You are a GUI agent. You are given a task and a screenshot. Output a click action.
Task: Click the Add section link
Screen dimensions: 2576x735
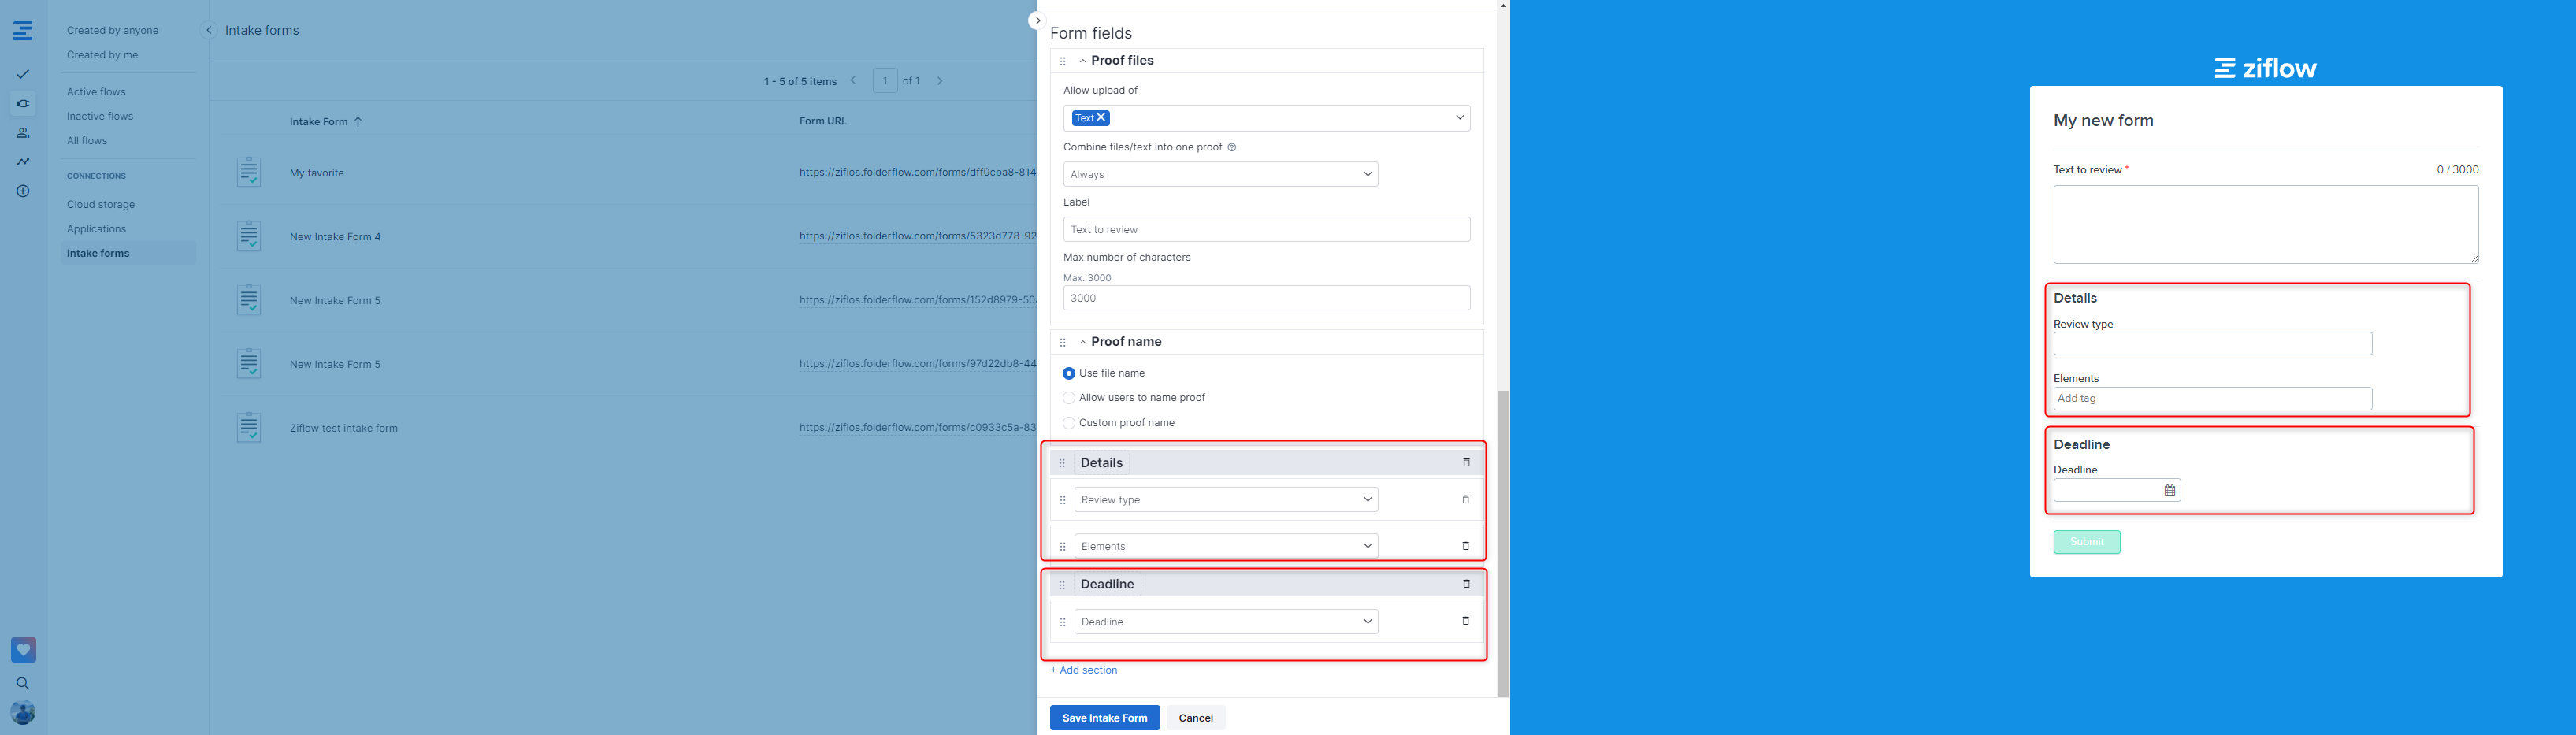coord(1083,670)
